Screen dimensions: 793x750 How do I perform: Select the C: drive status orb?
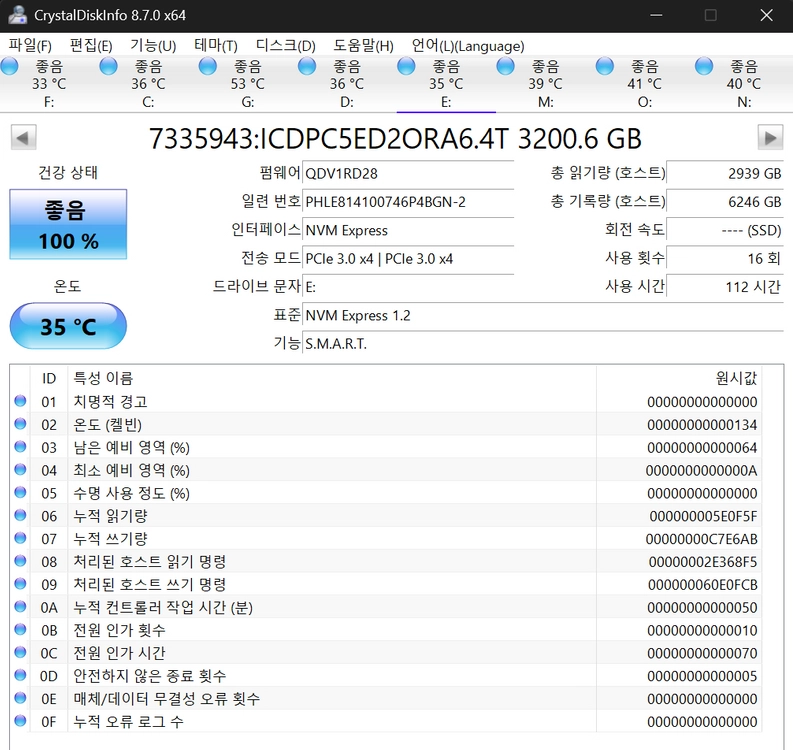click(108, 66)
